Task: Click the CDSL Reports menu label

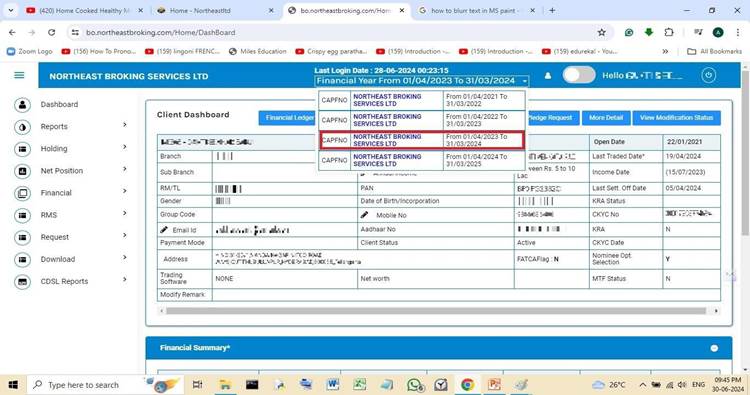Action: pyautogui.click(x=64, y=281)
